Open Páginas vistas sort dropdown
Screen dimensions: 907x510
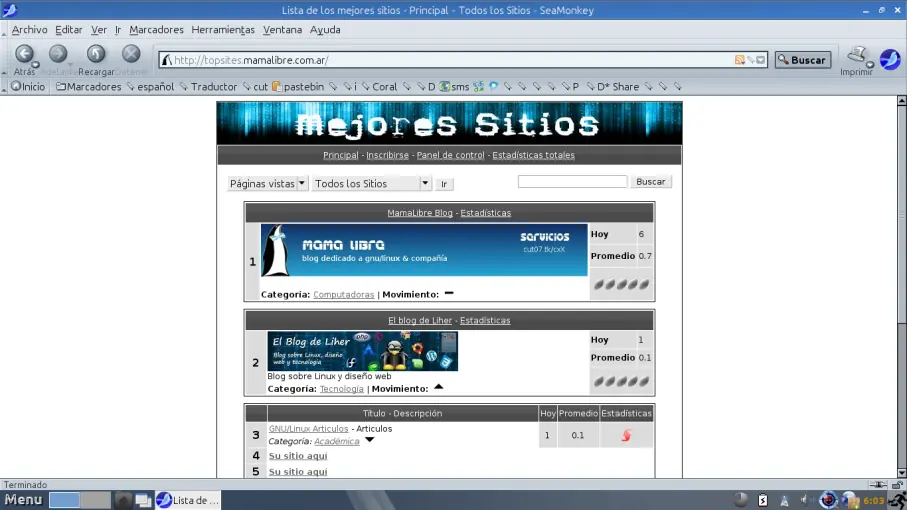[267, 184]
